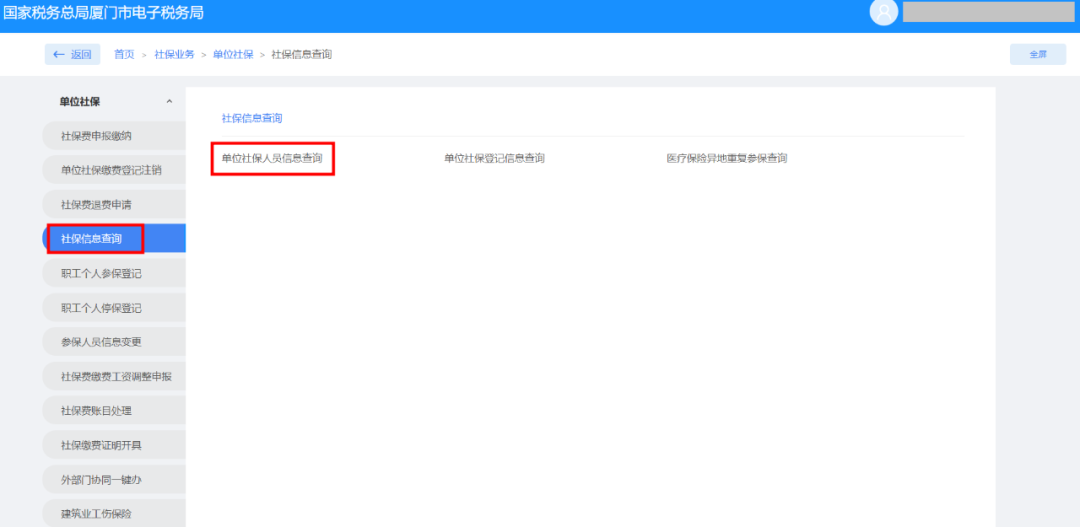Screen dimensions: 1080x527
Task: Open 单位社保 breadcrumb link
Action: coord(233,54)
